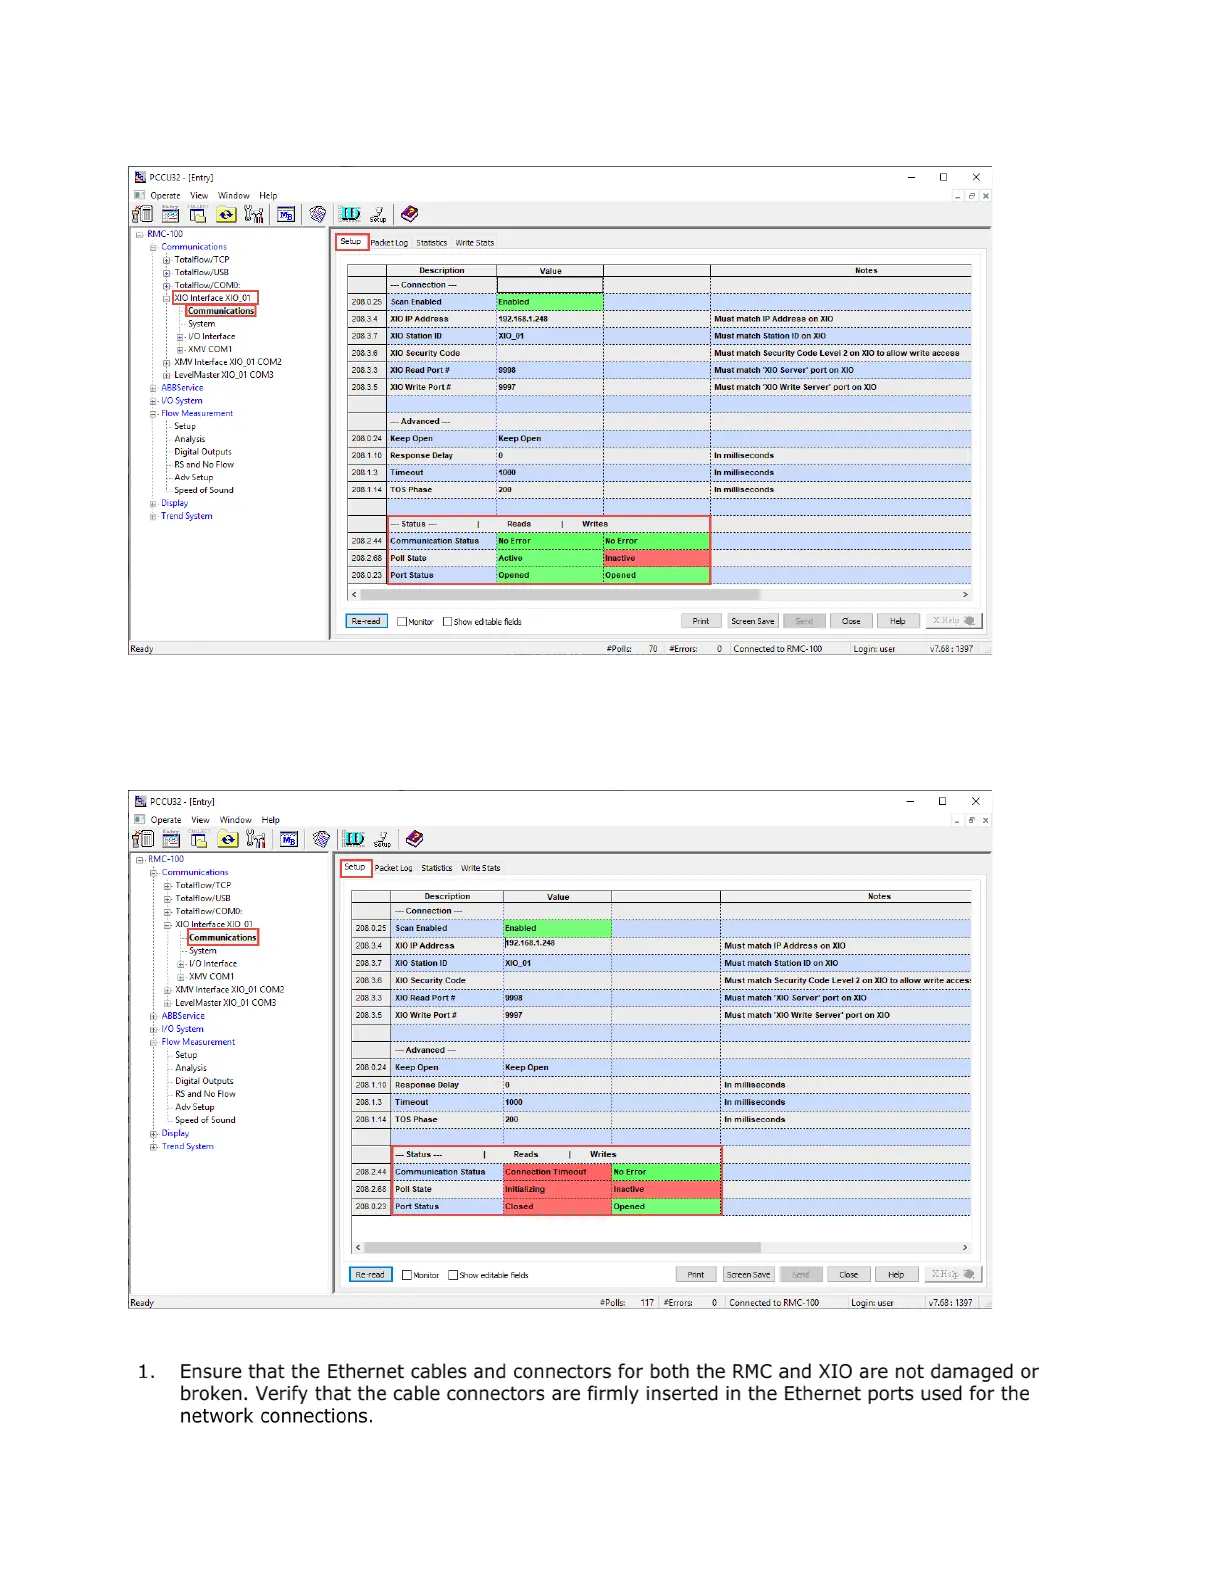Screen dimensions: 1224x1584
Task: Open View menu in lower window
Action: pyautogui.click(x=200, y=820)
